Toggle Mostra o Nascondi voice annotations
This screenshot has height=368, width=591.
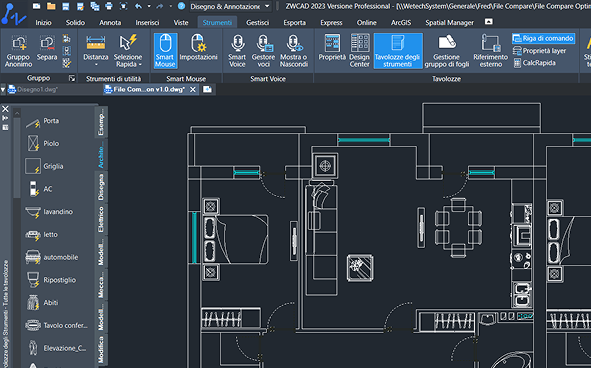click(x=294, y=51)
